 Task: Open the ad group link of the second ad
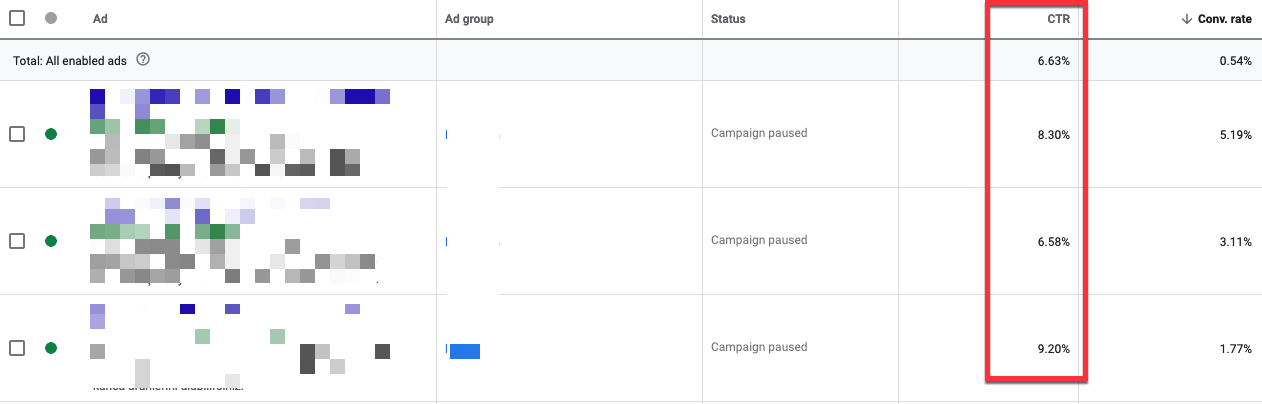[x=472, y=240]
